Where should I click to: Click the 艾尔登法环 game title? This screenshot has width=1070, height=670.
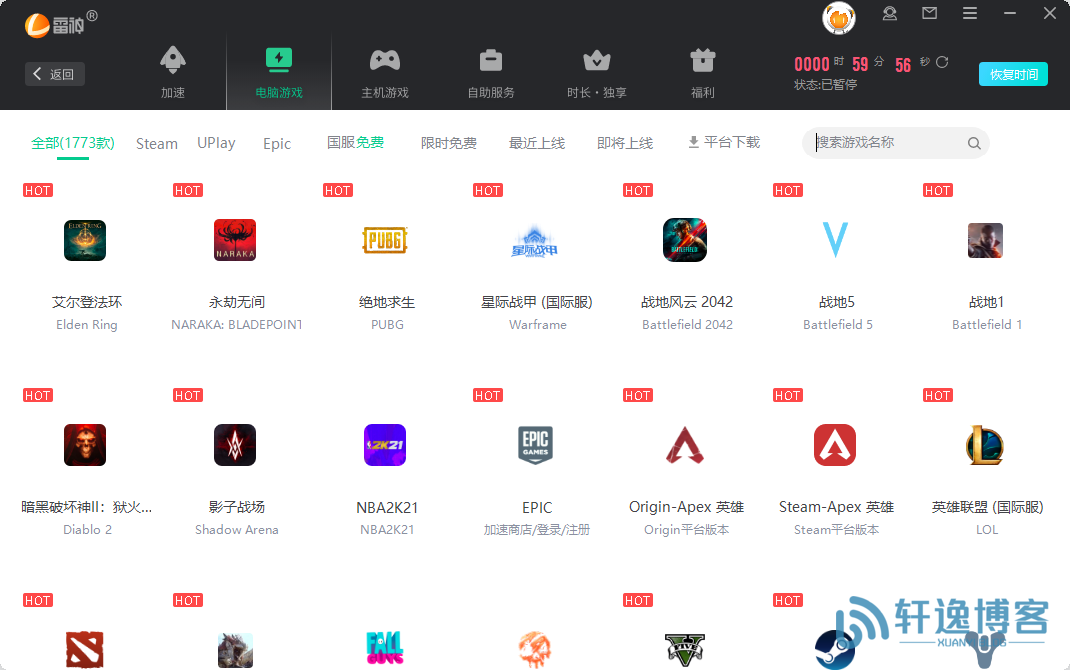click(x=87, y=302)
